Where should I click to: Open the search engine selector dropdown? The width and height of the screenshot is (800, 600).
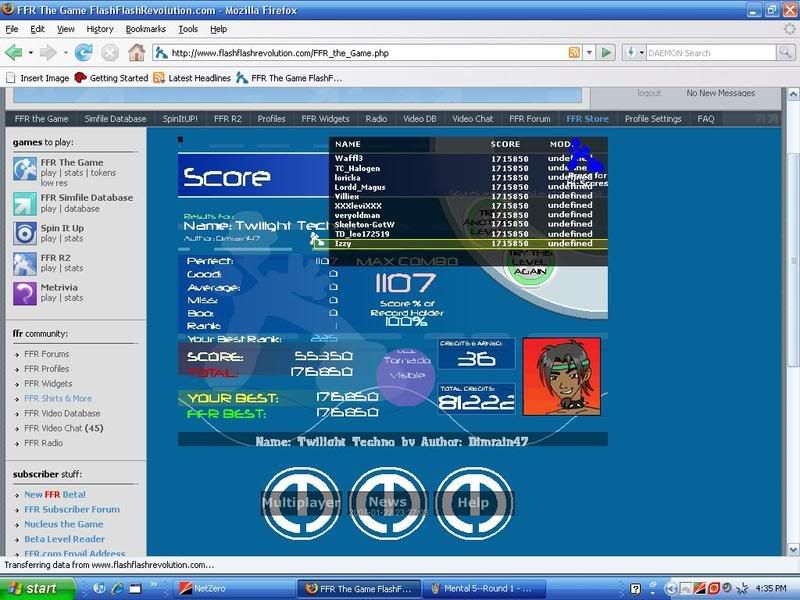point(640,53)
